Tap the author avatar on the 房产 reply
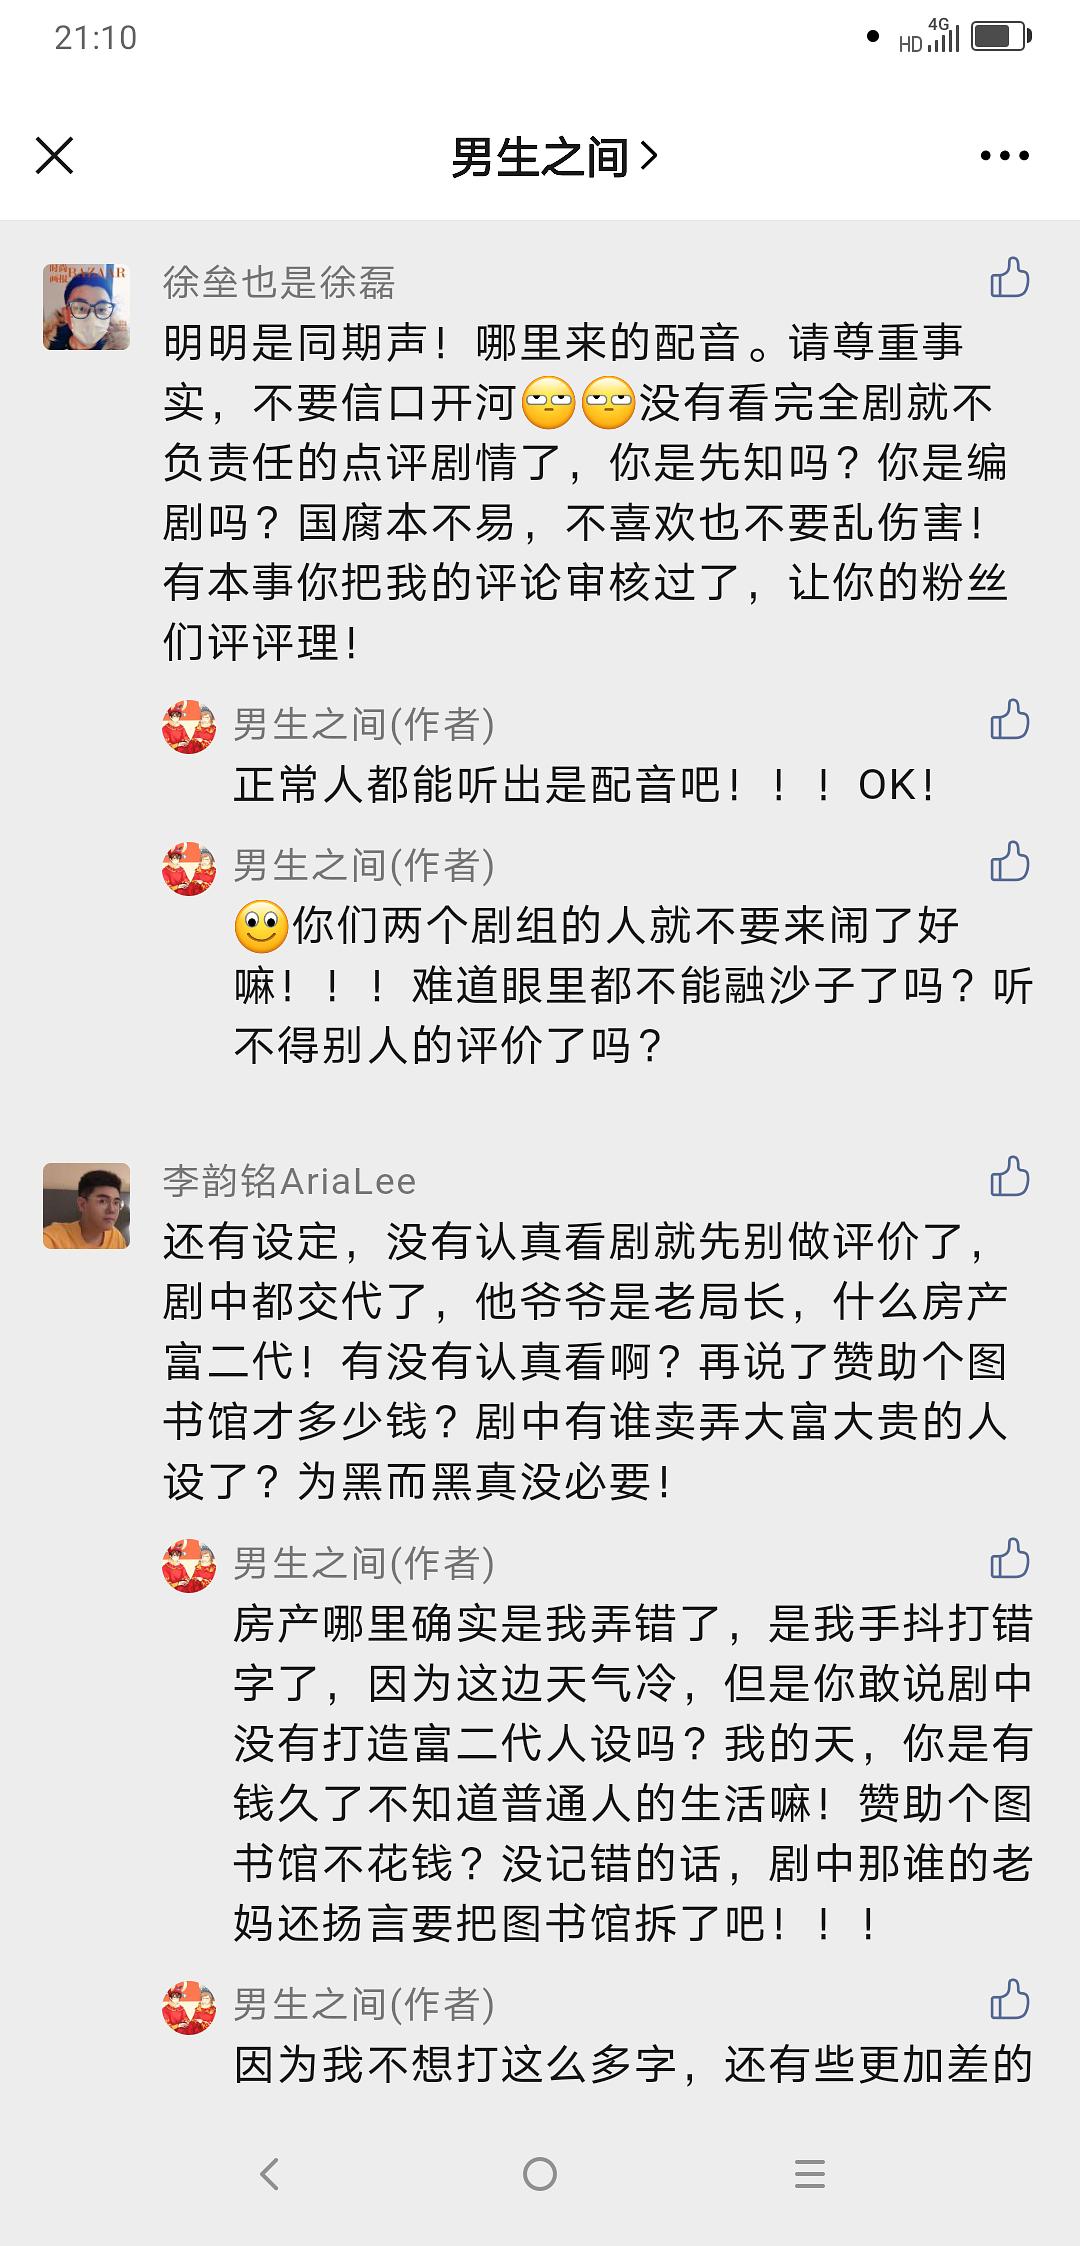Screen dimensions: 1080x2246 pos(189,1566)
